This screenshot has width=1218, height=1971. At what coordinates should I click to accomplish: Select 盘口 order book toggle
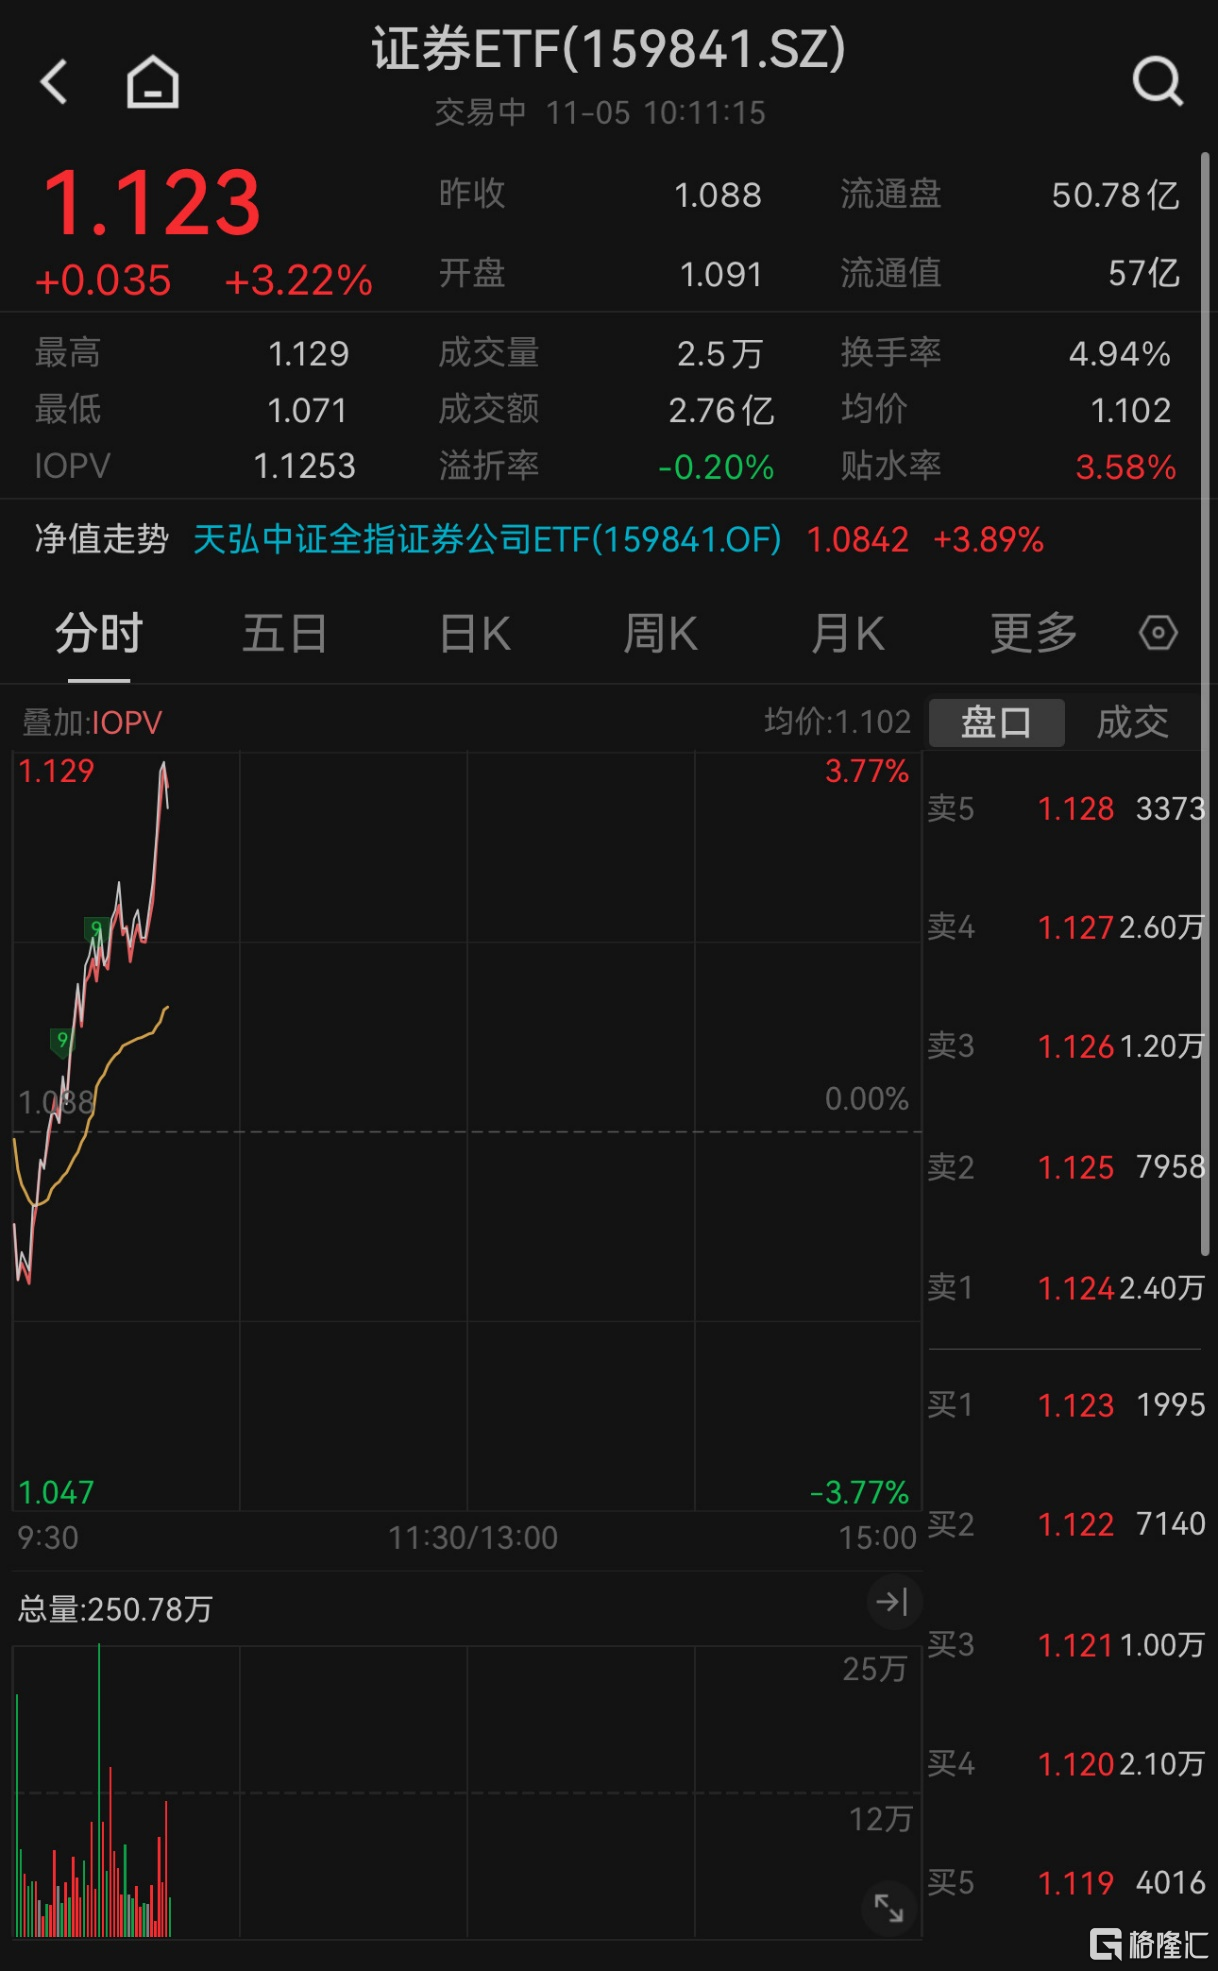click(x=996, y=722)
